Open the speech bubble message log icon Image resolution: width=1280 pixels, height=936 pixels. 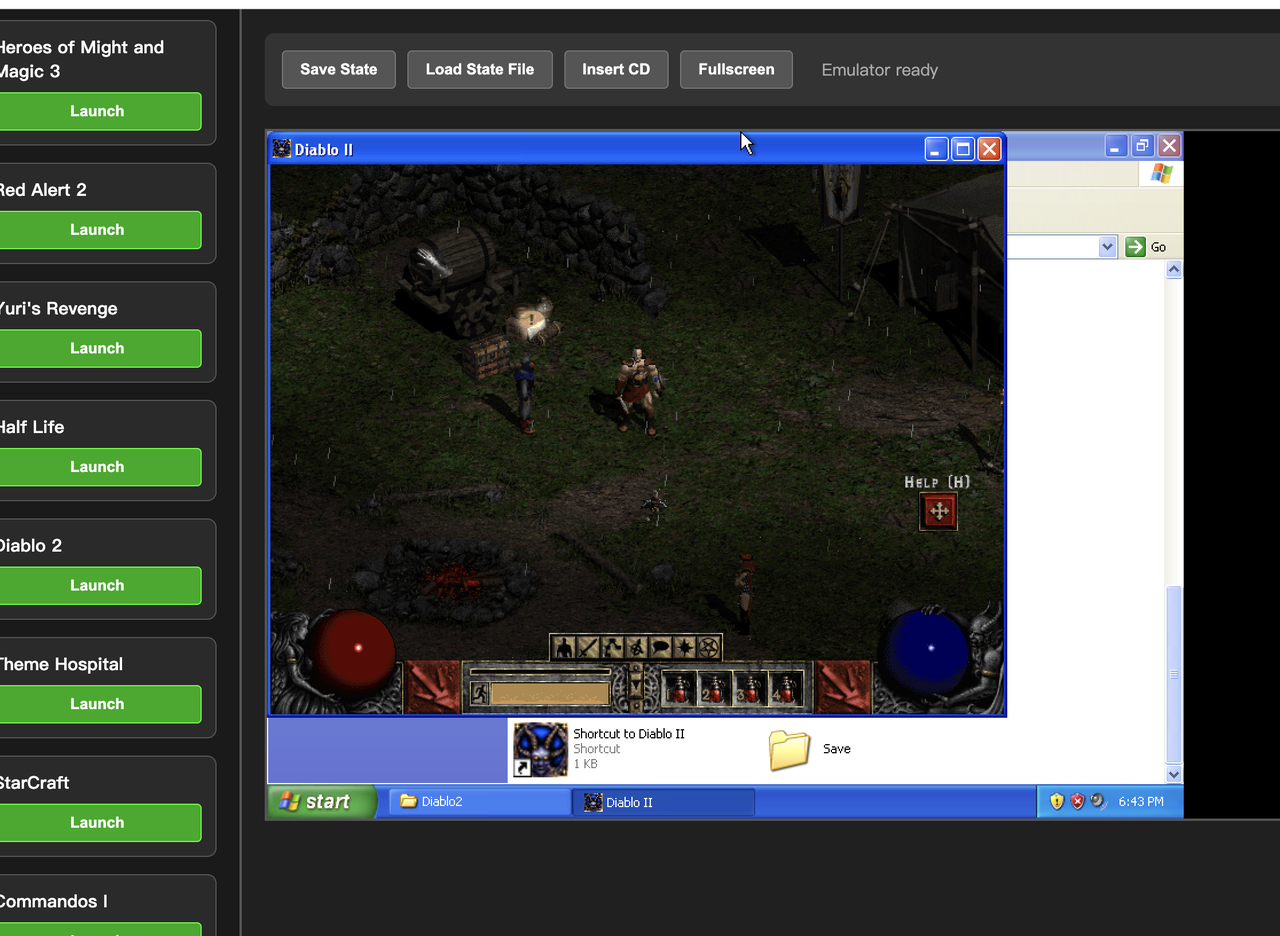[x=660, y=648]
